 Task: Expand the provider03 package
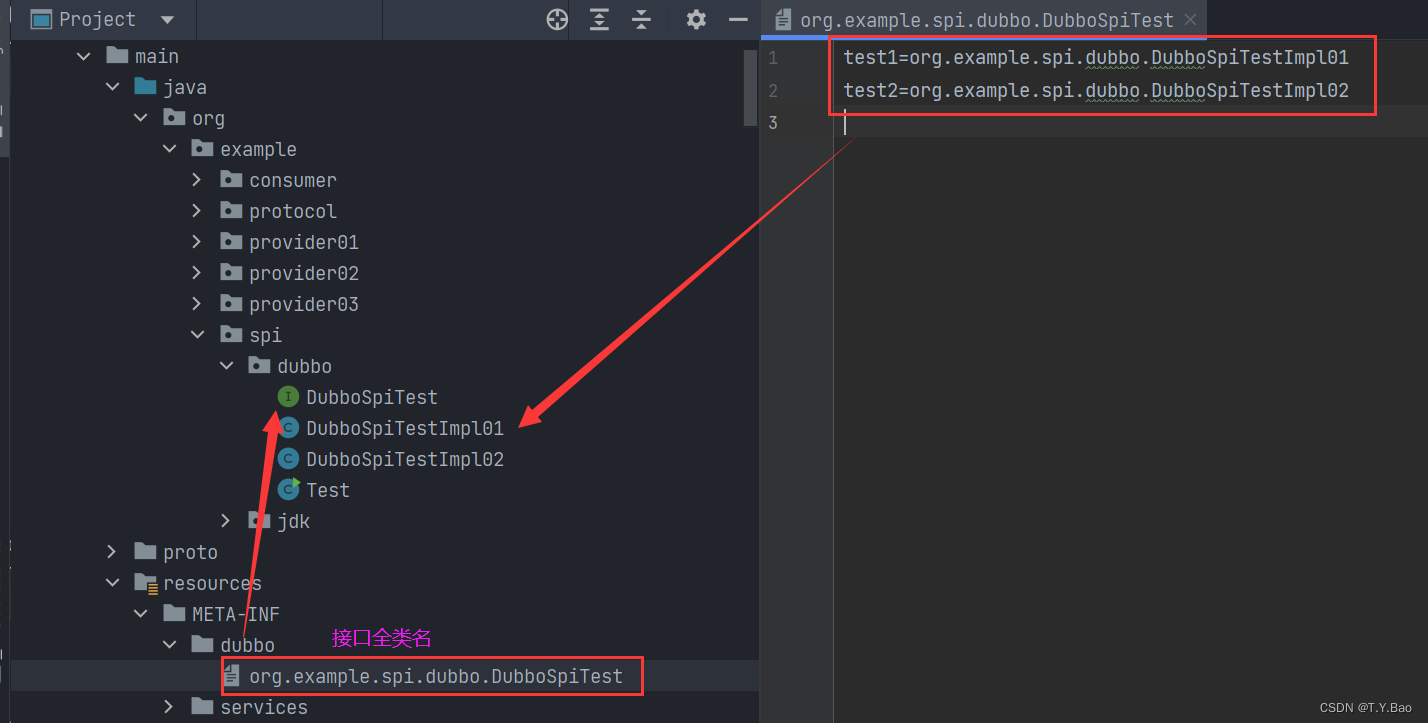tap(197, 304)
